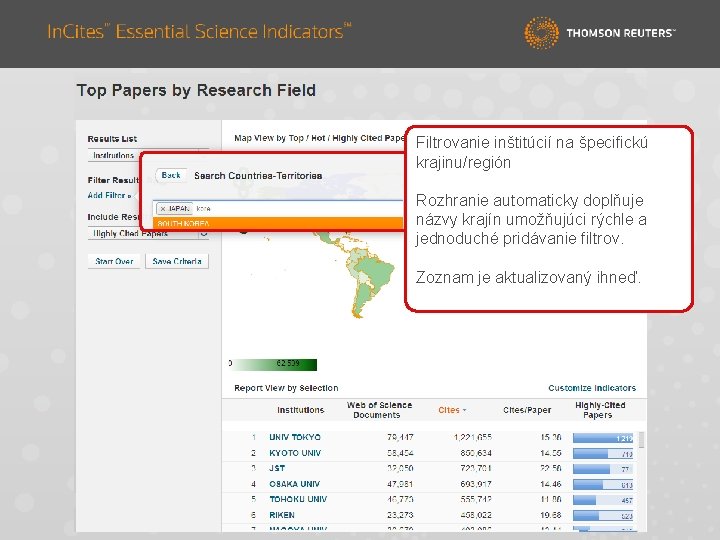This screenshot has height=540, width=720.
Task: Click the RIKEN highly-cited papers bar
Action: coord(603,516)
